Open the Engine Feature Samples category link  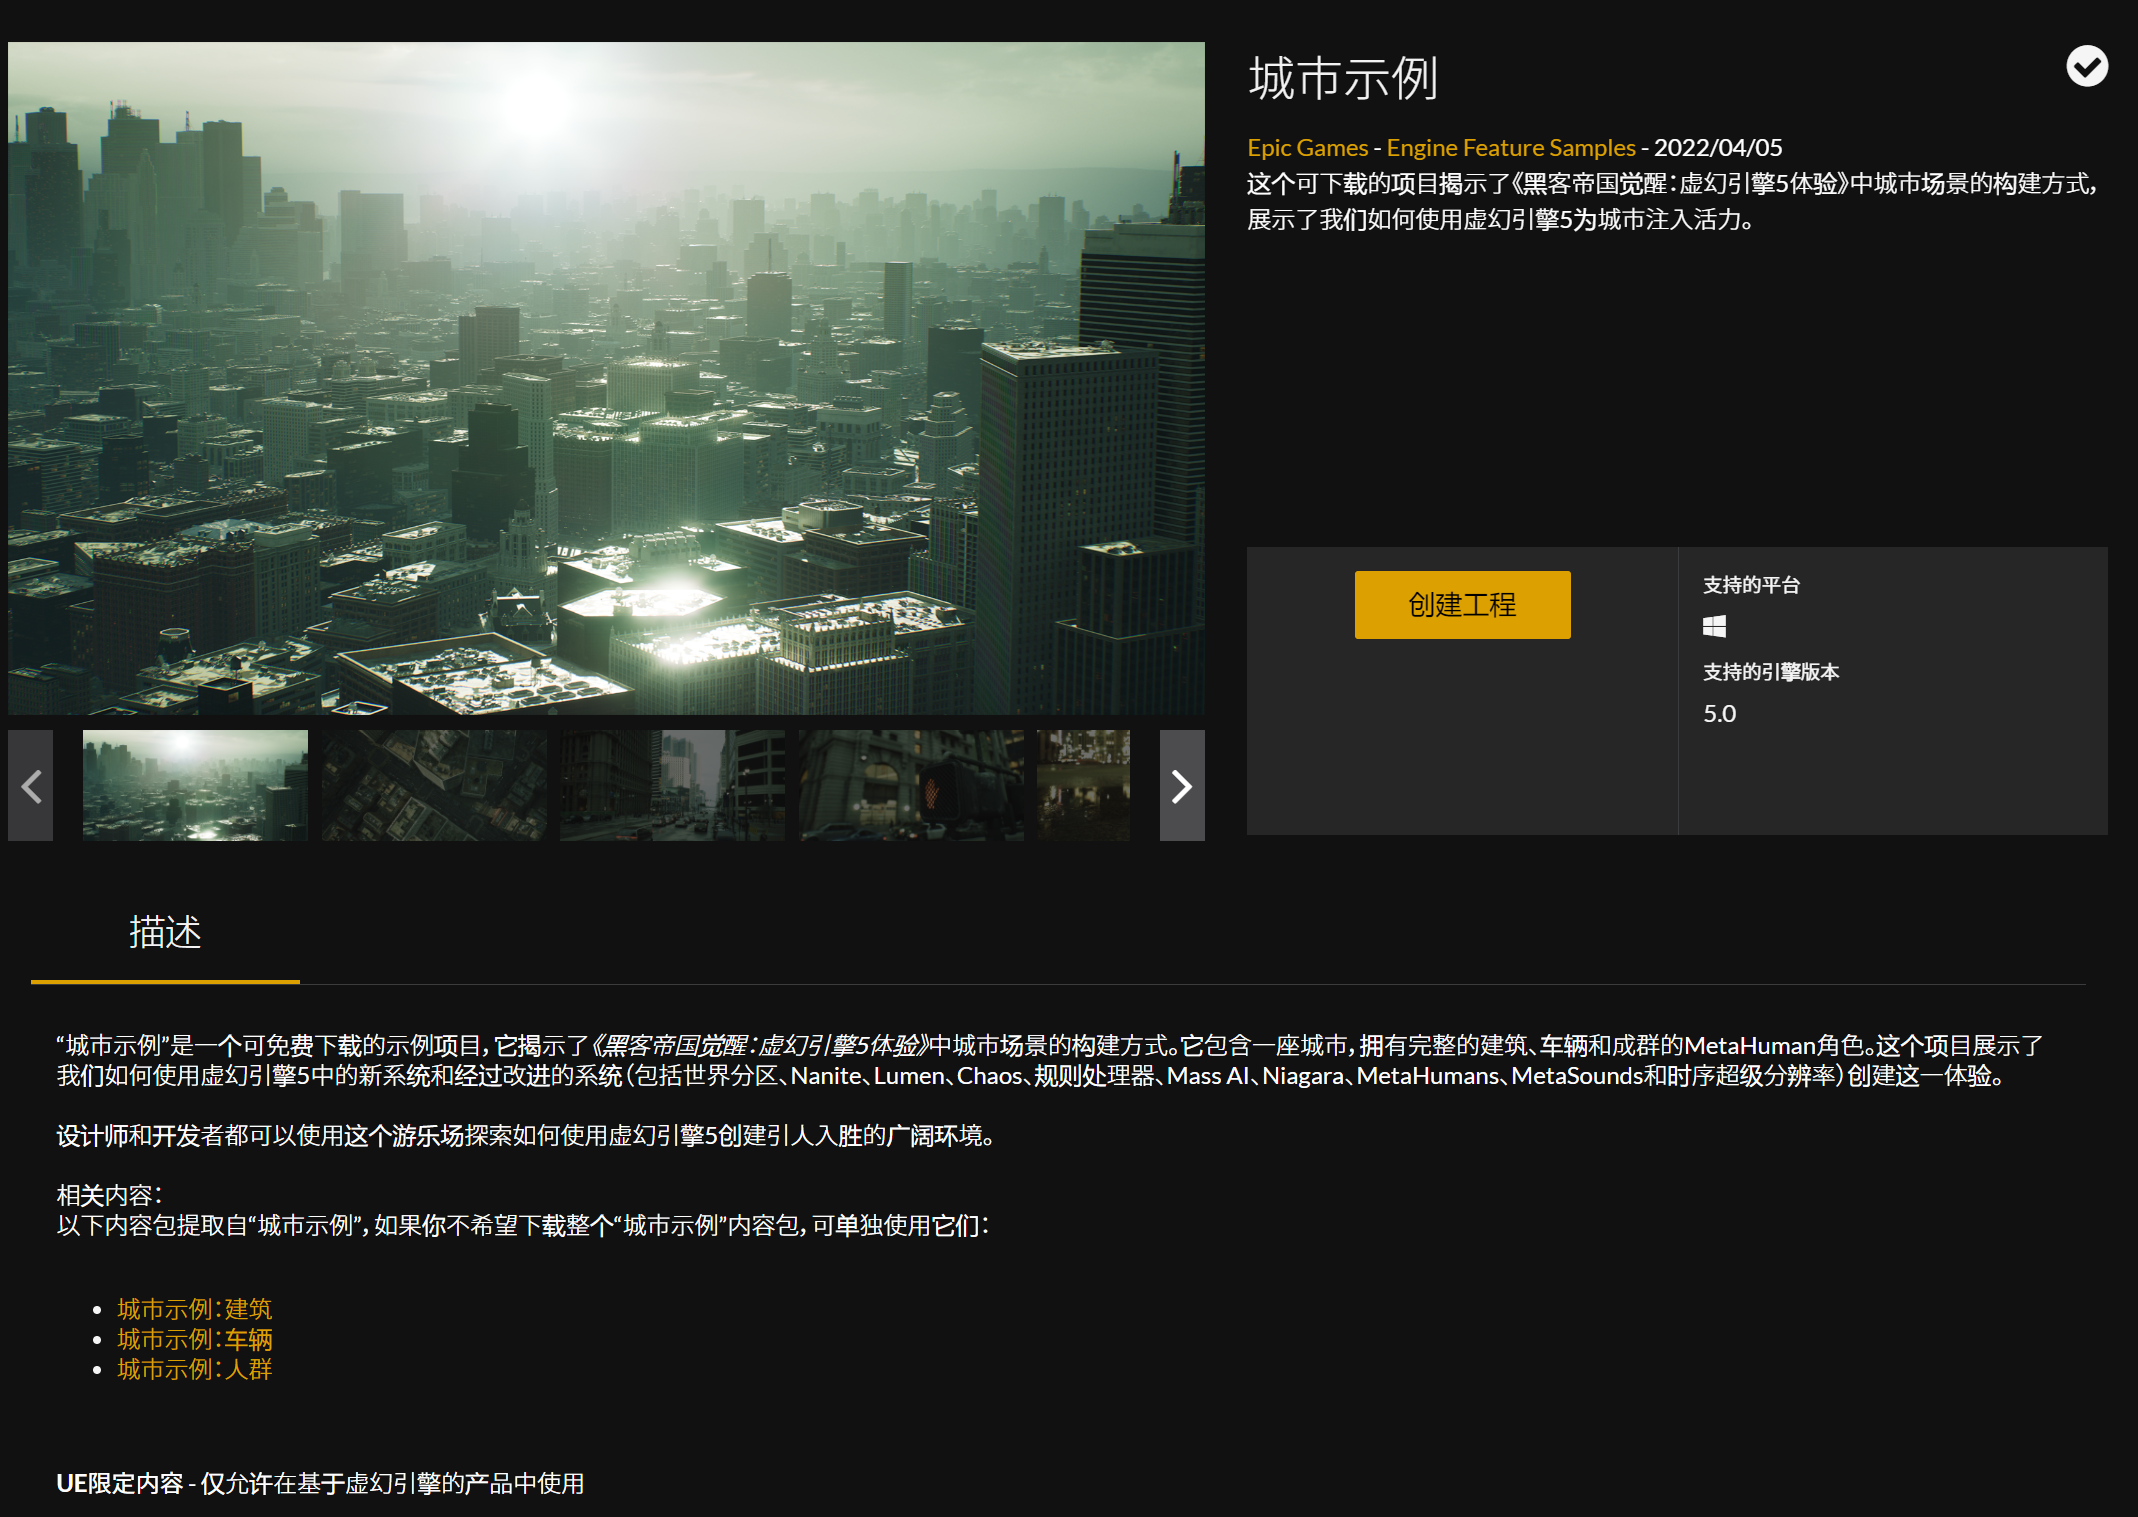[1511, 148]
